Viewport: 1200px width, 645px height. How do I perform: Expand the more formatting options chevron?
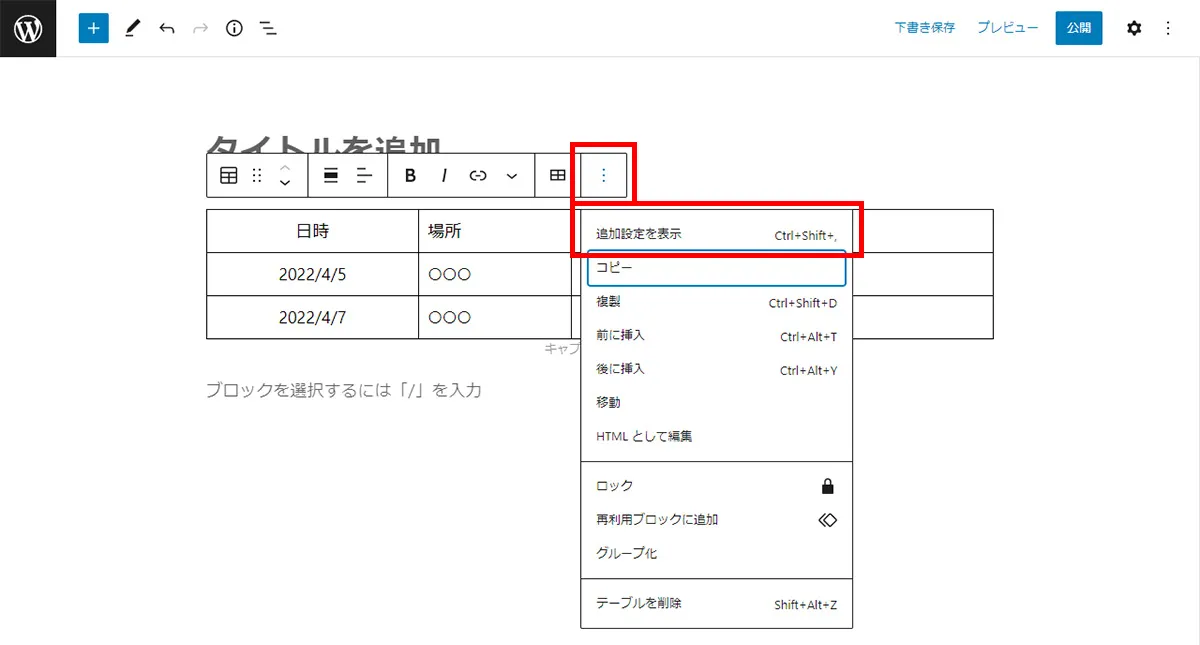pyautogui.click(x=512, y=175)
